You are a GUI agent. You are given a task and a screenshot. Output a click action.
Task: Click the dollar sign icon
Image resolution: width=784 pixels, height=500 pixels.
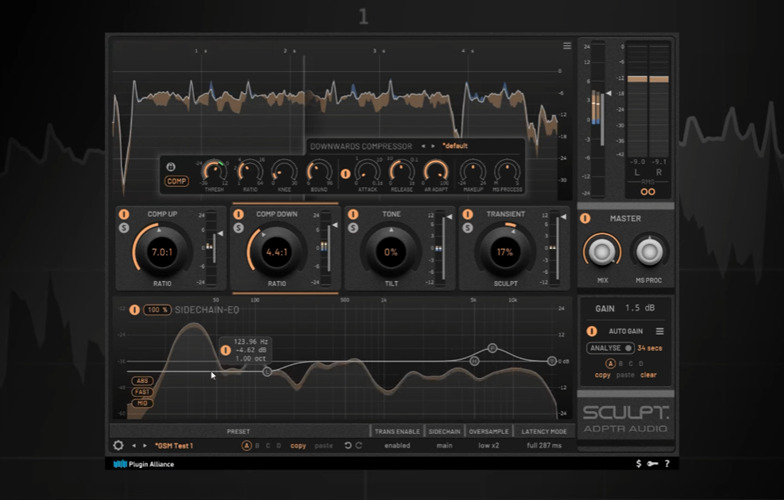639,464
